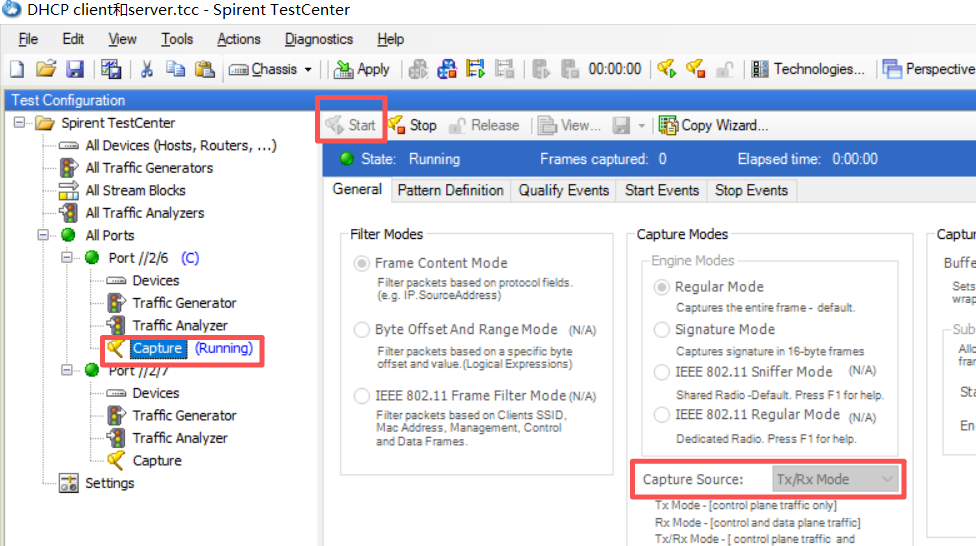Screen dimensions: 976x546
Task: Select the non-running Capture under Port //2/7
Action: (157, 460)
